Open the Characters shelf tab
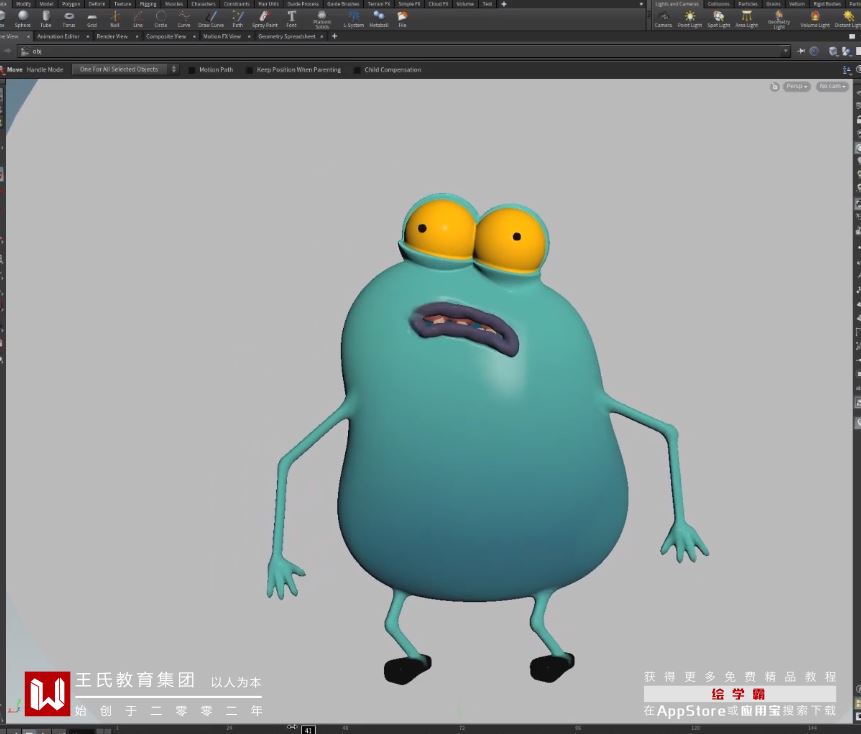861x734 pixels. 204,4
